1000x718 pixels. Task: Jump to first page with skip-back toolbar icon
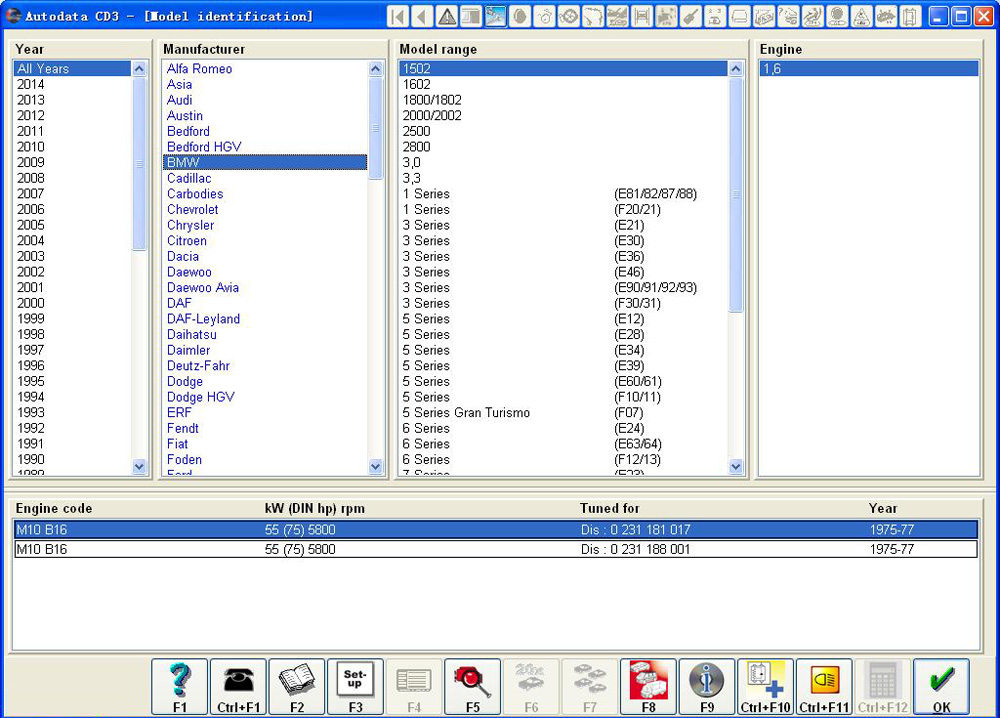398,16
